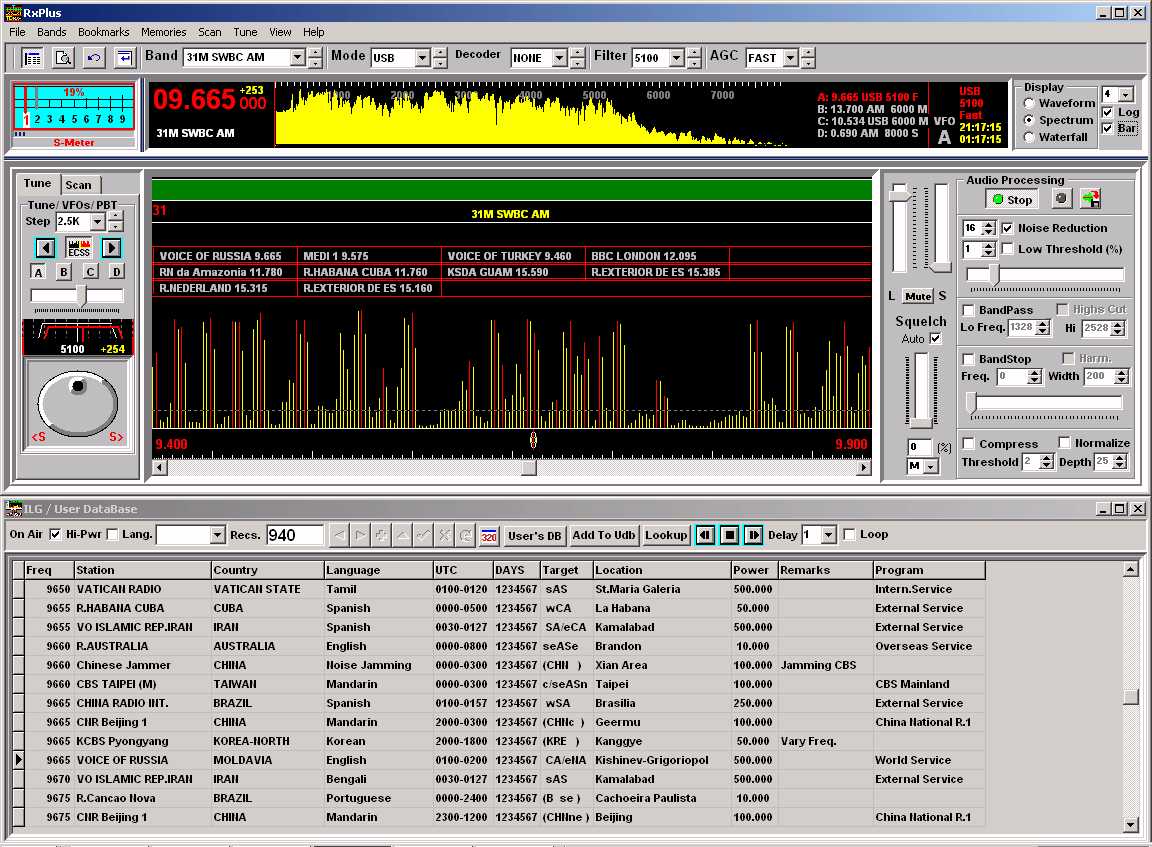Enable the Loop checkbox
This screenshot has width=1152, height=847.
pyautogui.click(x=849, y=535)
